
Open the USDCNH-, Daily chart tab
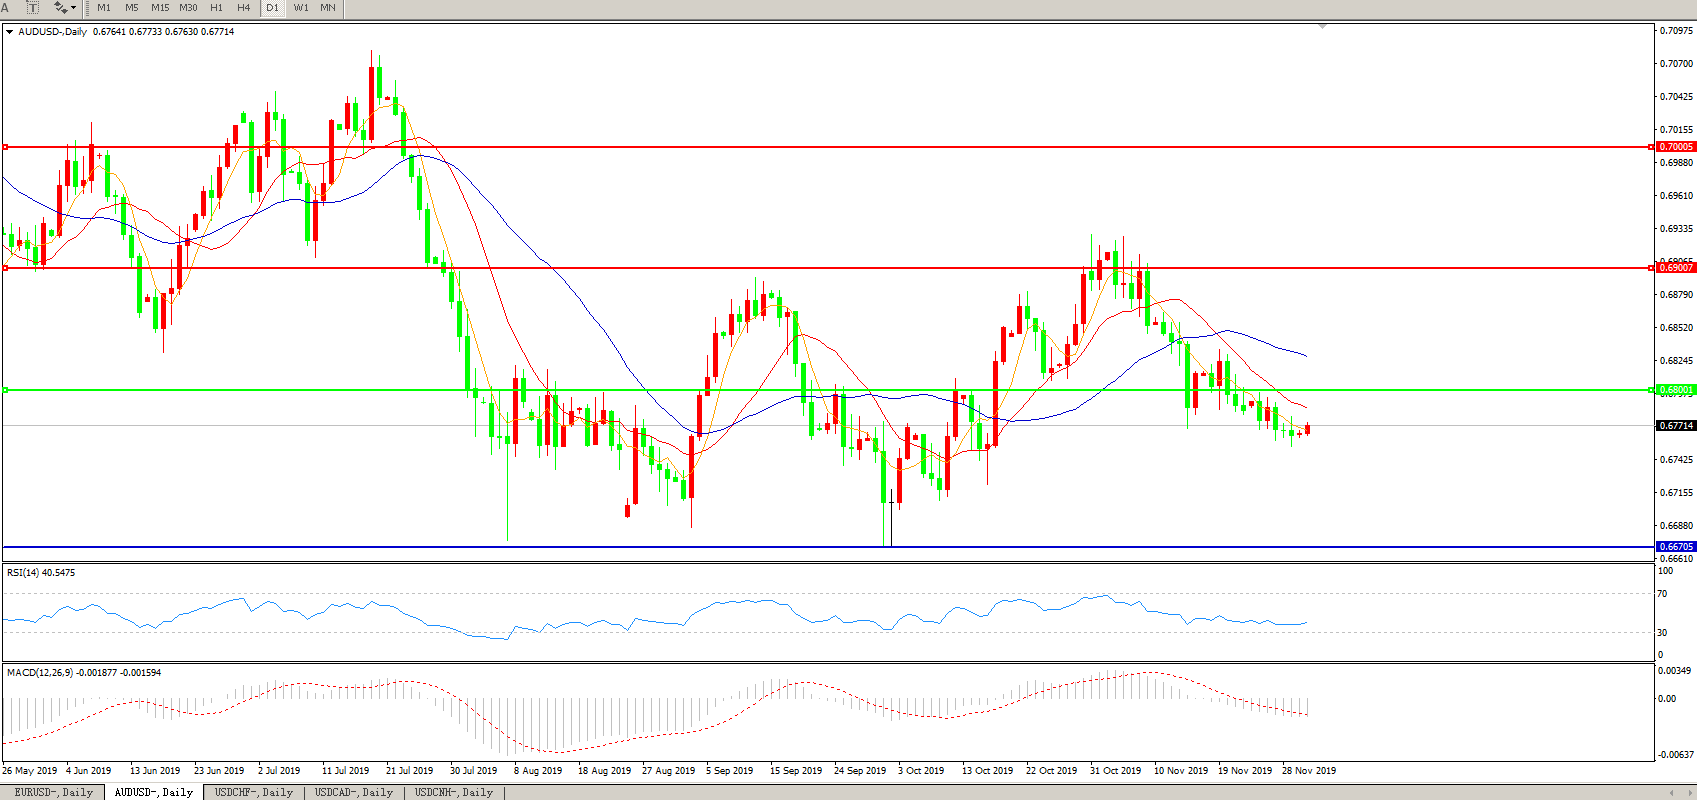click(x=454, y=792)
